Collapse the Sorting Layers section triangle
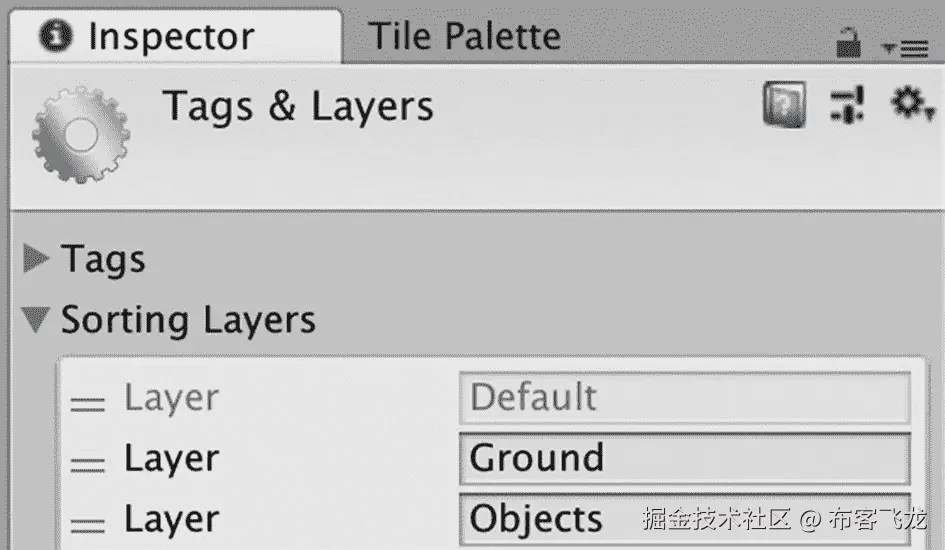The image size is (945, 550). (37, 321)
